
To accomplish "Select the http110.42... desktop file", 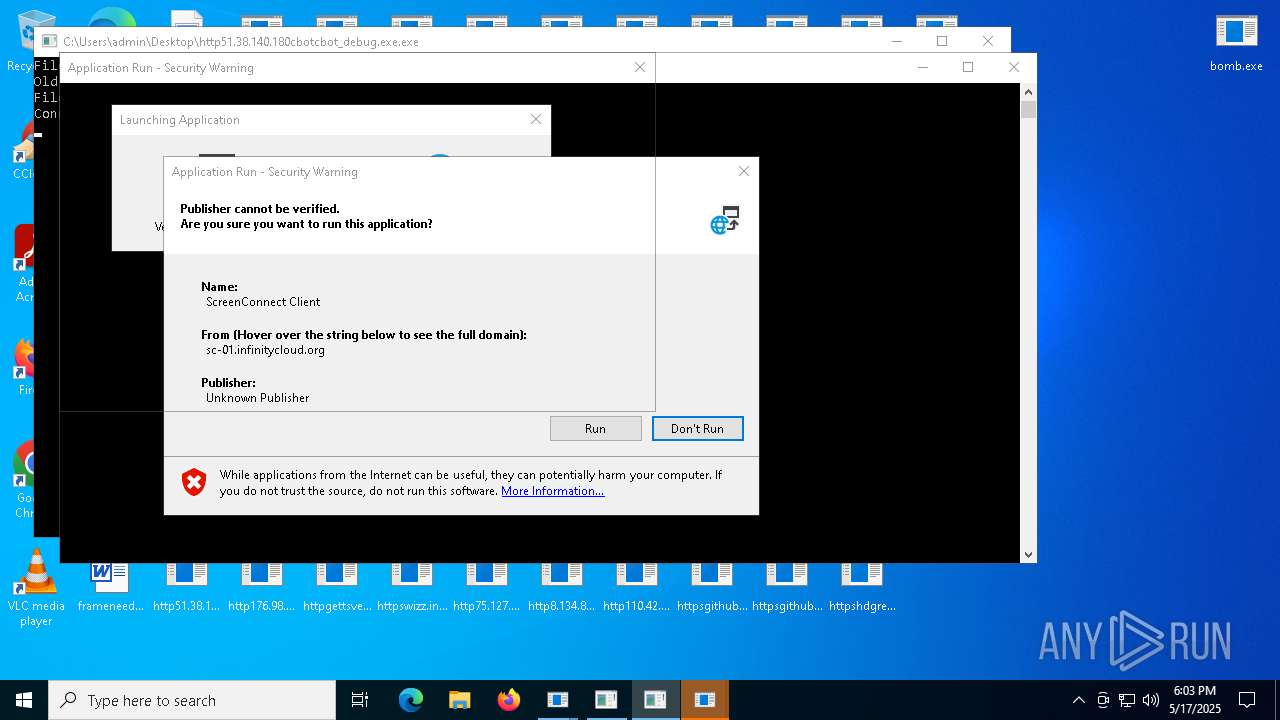I will coord(637,587).
